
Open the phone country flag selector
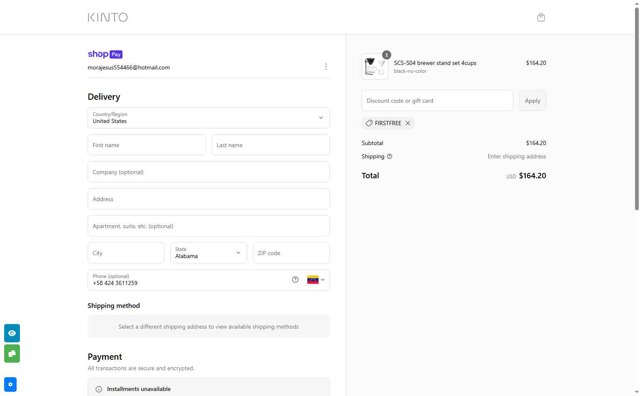coord(316,280)
